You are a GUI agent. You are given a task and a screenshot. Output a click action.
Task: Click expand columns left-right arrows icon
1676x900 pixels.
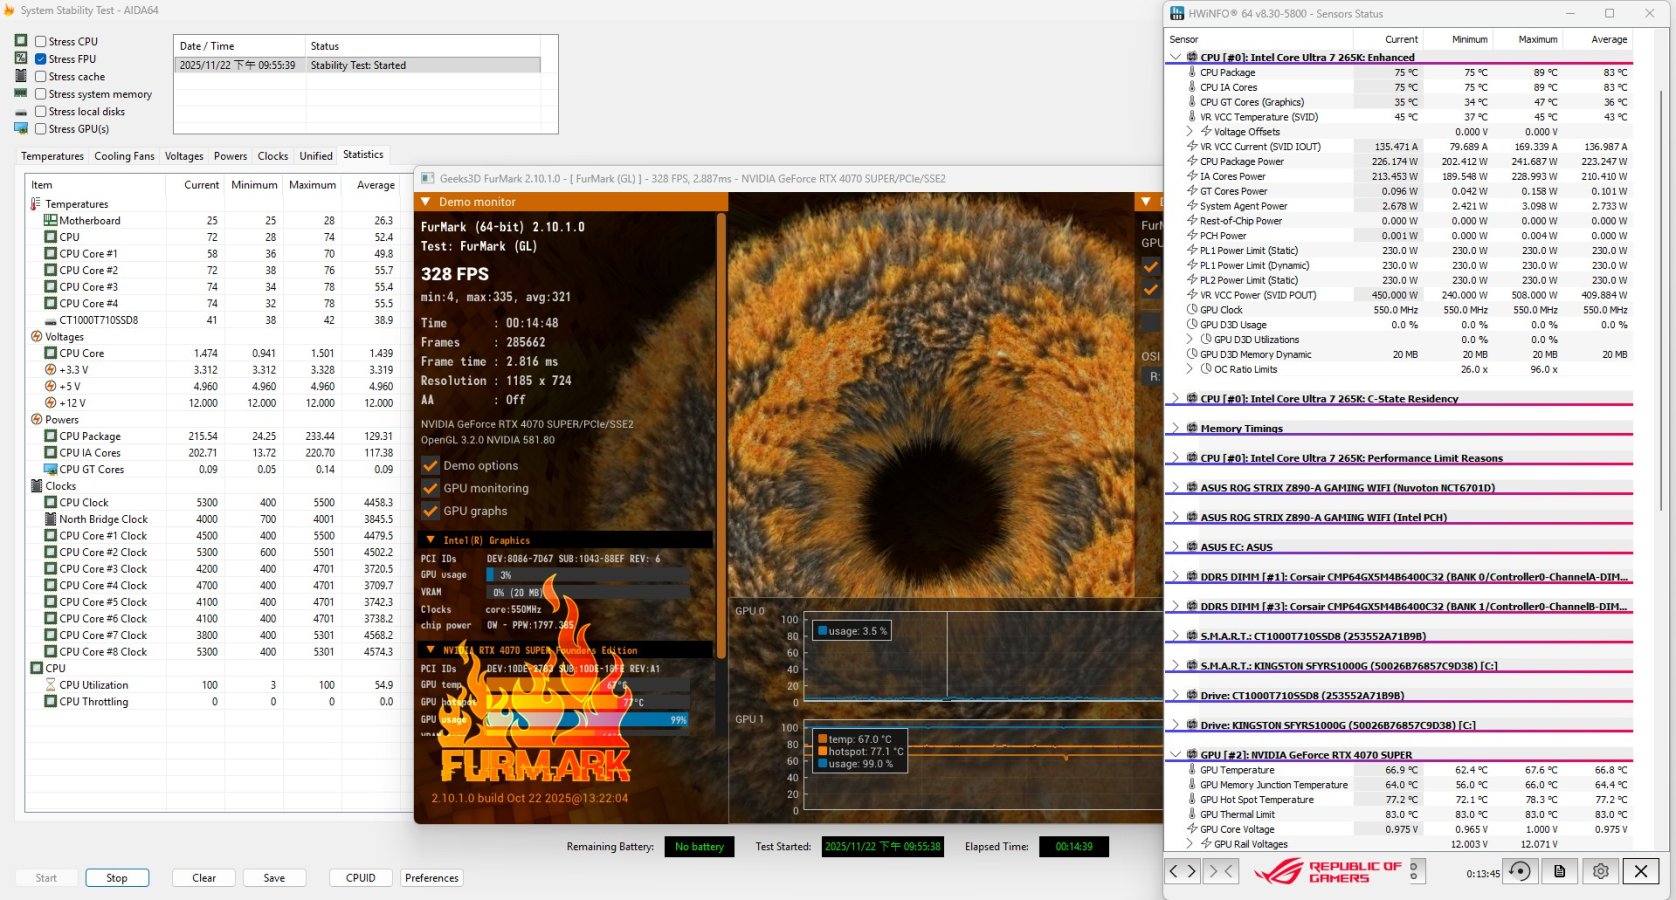[x=1182, y=871]
